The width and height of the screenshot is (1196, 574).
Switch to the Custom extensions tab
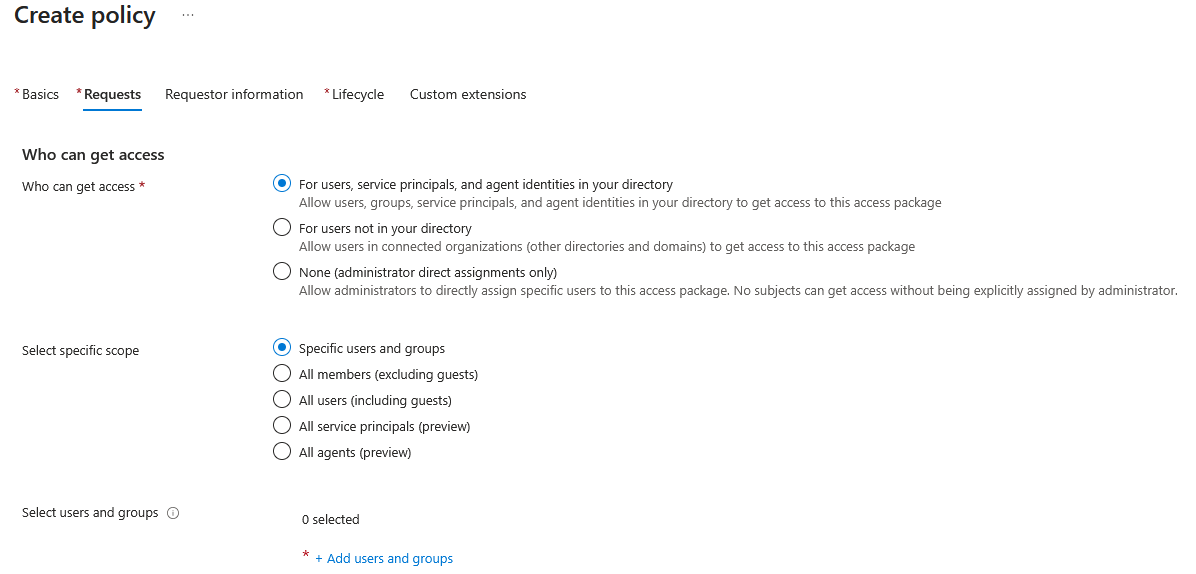click(x=468, y=94)
